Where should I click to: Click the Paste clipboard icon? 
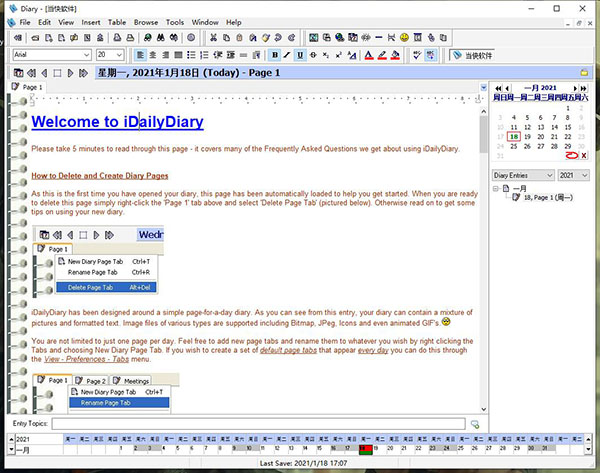coord(240,38)
